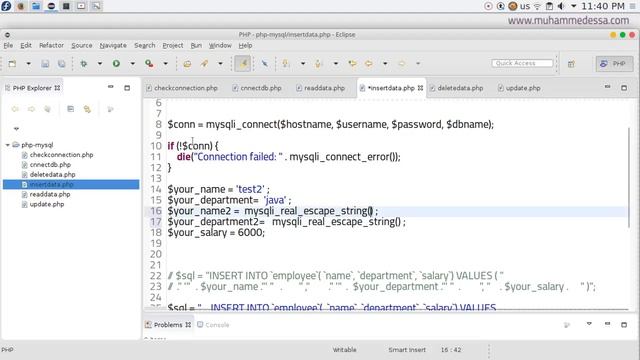This screenshot has width=640, height=360.
Task: Open the Window menu
Action: [x=220, y=45]
